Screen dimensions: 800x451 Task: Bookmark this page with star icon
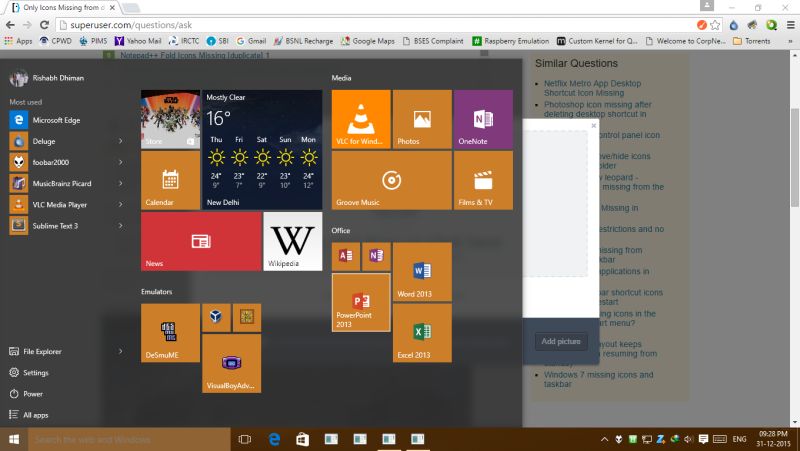(715, 25)
